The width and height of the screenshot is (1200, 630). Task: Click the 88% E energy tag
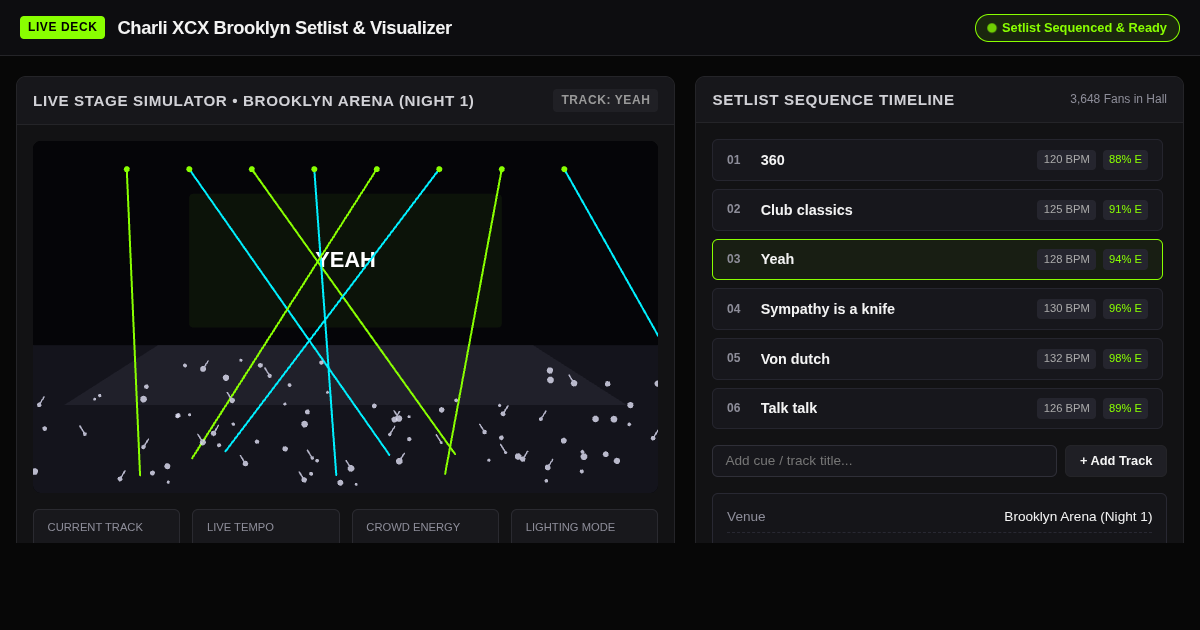(1125, 160)
